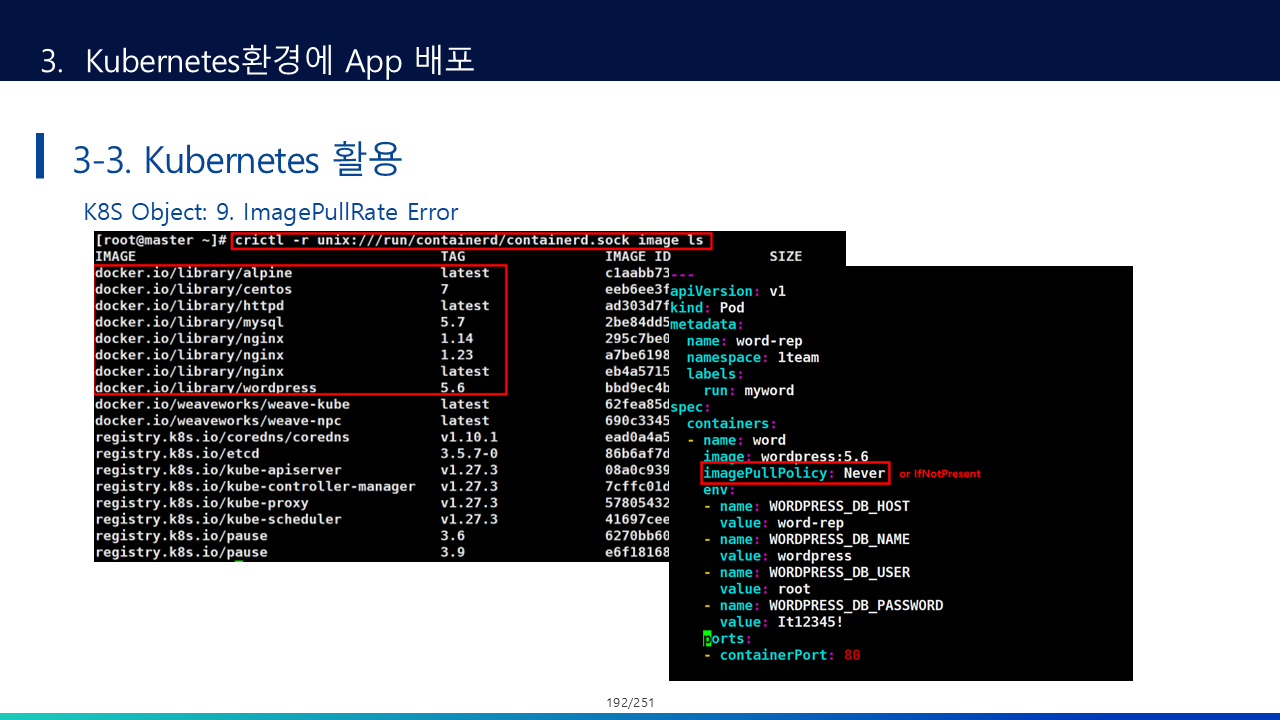Screen dimensions: 1280x720
Task: Click the YAML line "apiVersion: v1"
Action: click(x=728, y=291)
